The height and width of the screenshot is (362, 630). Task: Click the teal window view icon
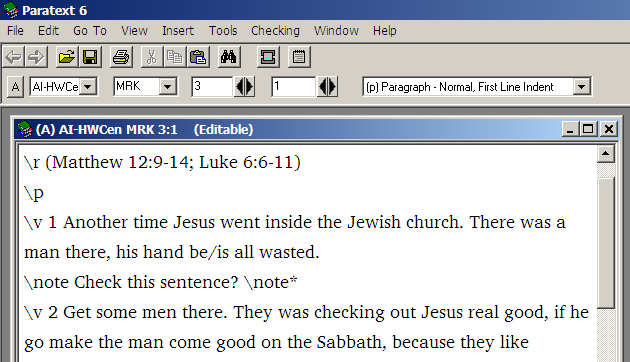pos(268,57)
